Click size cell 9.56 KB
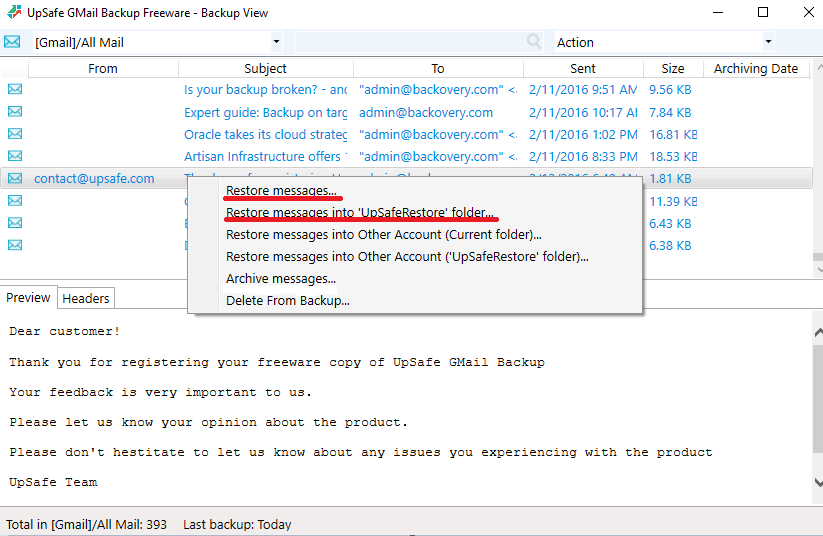 pyautogui.click(x=670, y=90)
